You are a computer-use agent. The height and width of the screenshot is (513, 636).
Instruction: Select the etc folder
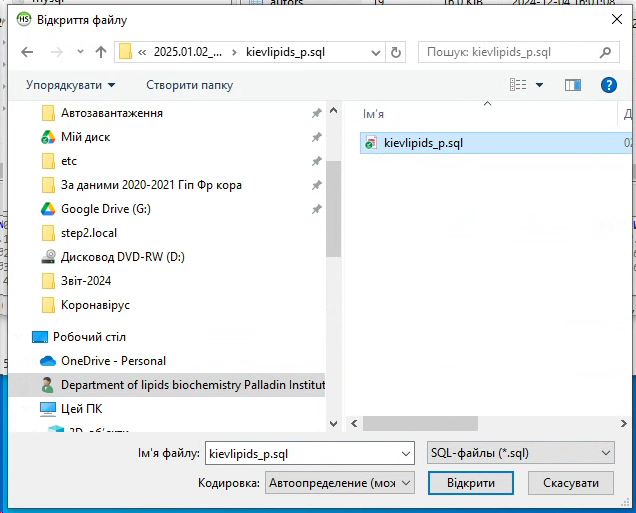coord(69,161)
